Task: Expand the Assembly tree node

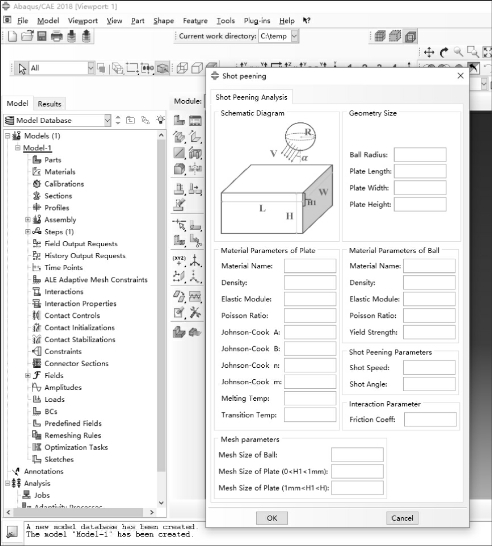Action: coord(28,219)
